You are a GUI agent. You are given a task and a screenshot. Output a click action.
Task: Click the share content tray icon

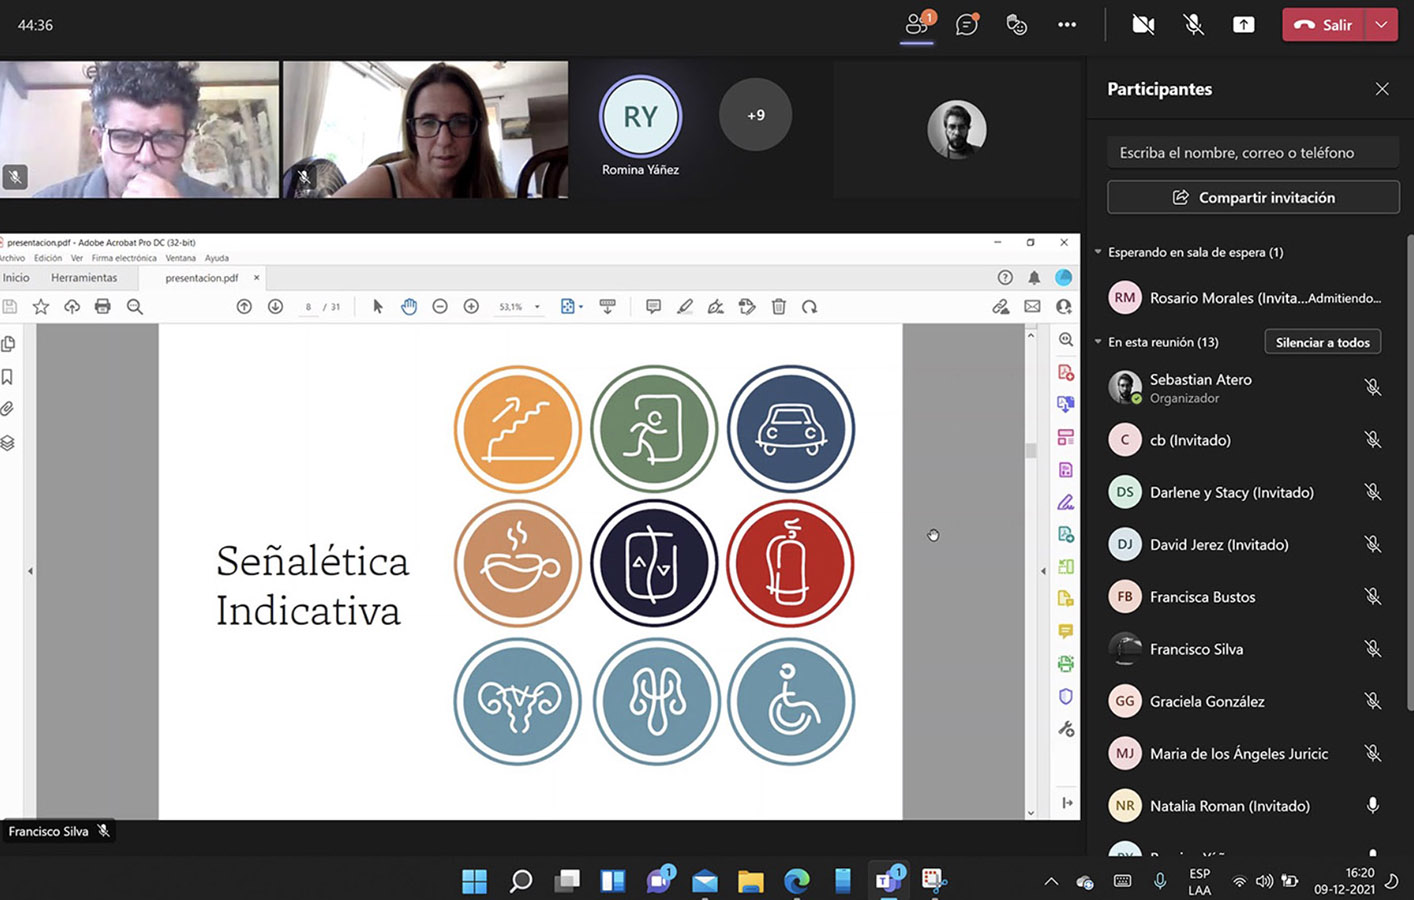coord(1243,25)
